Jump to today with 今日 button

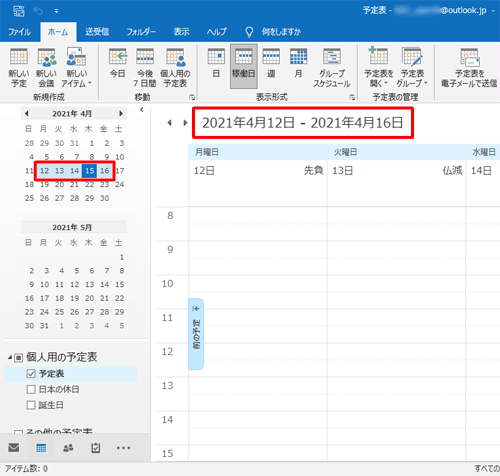pyautogui.click(x=117, y=64)
